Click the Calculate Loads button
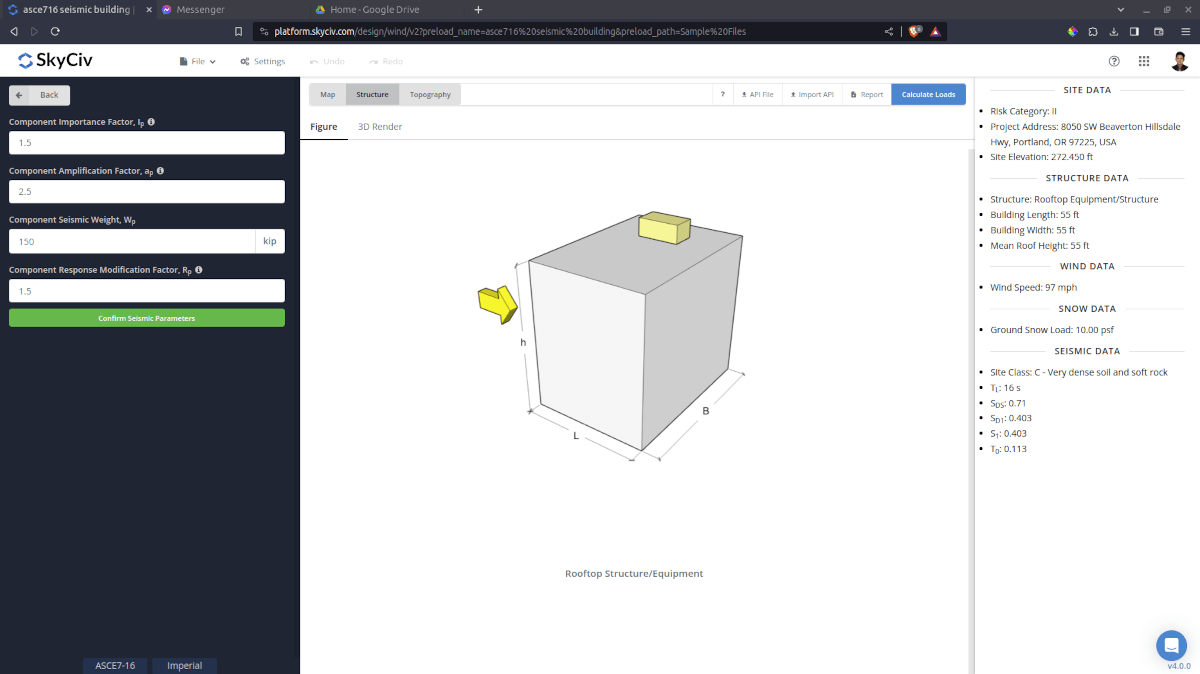1200x674 pixels. tap(928, 95)
